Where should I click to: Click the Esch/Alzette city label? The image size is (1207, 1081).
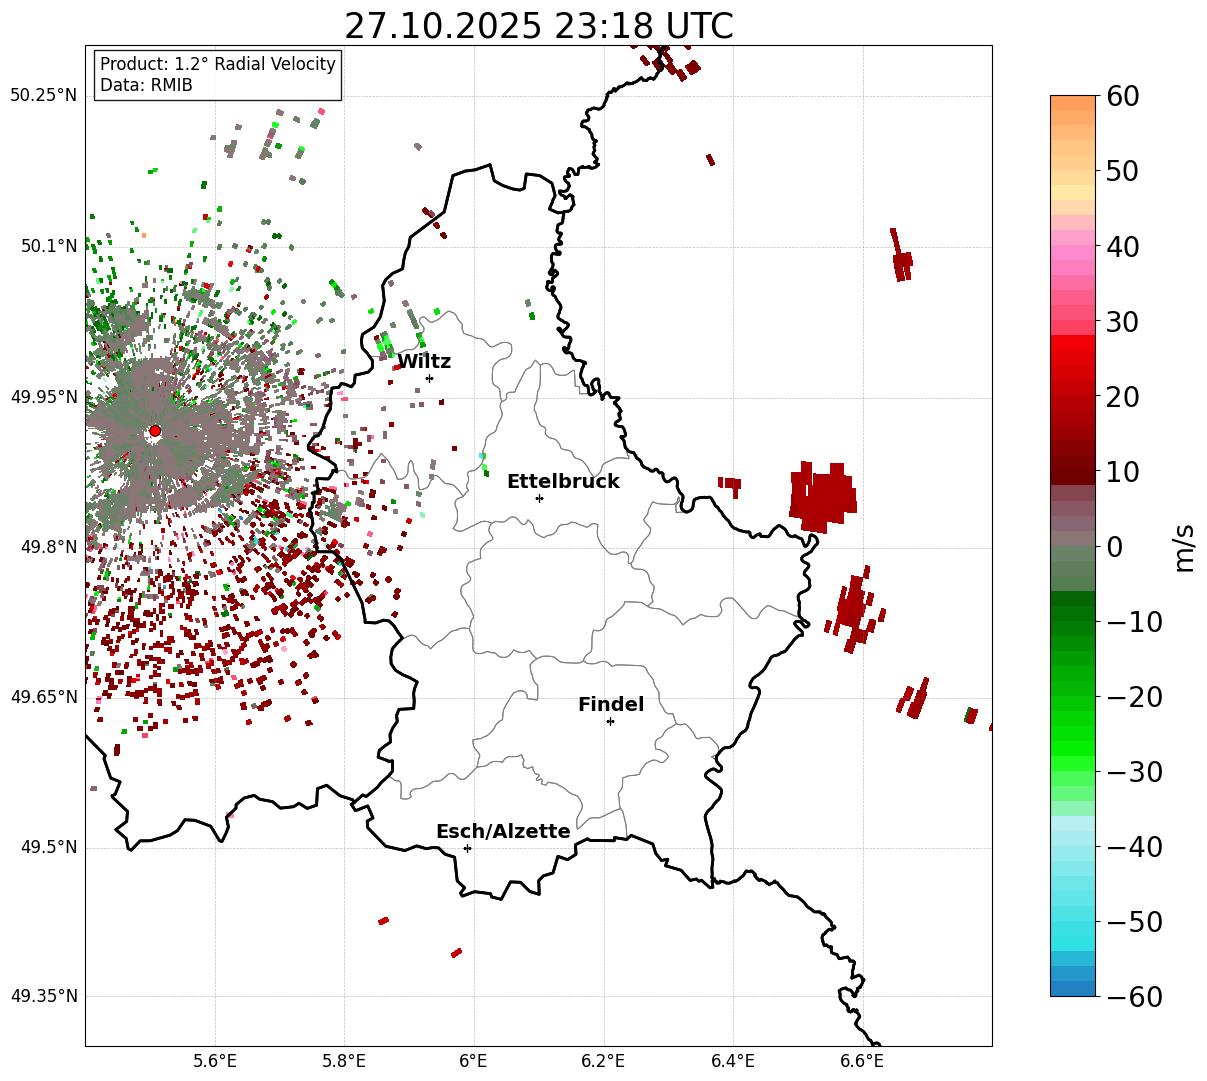coord(503,832)
